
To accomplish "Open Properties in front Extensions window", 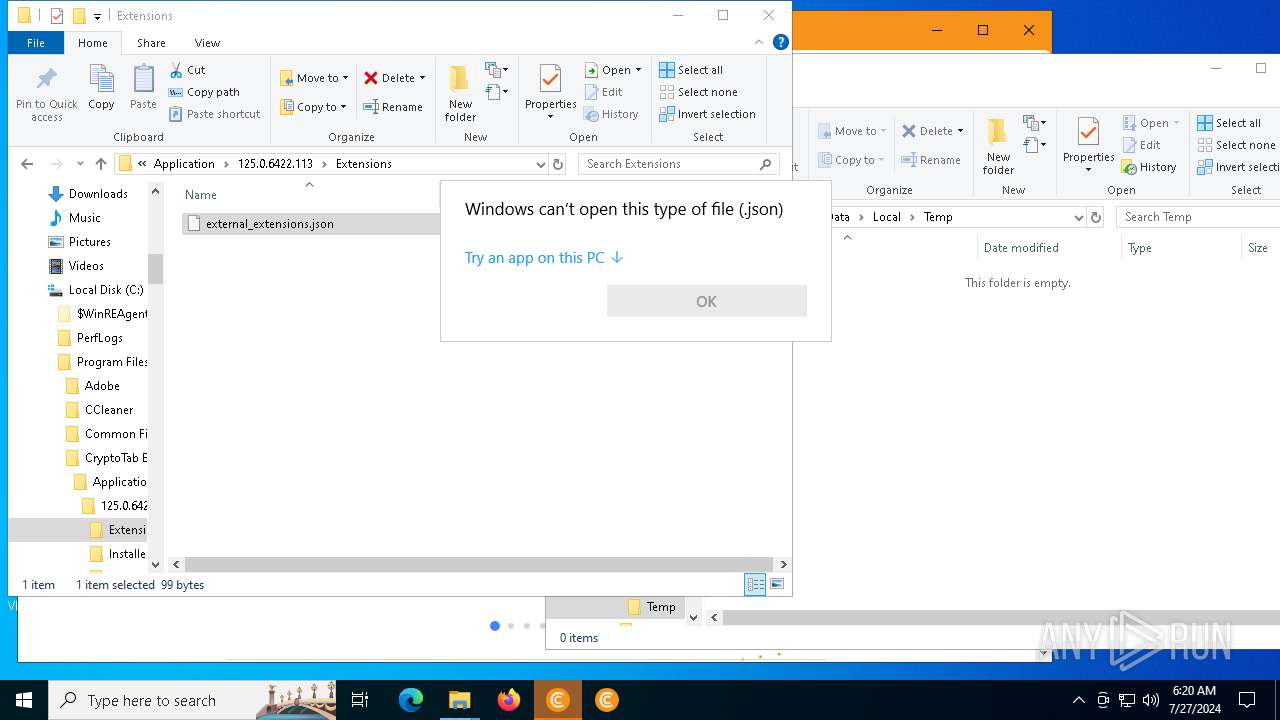I will pos(550,92).
